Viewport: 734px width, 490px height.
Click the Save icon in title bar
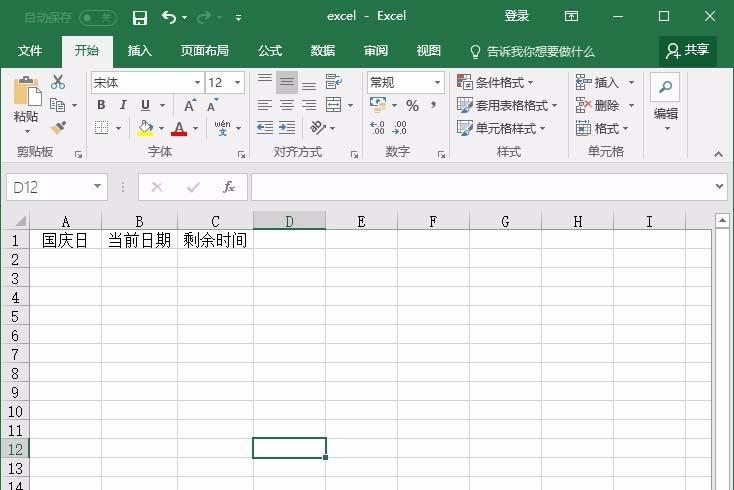140,17
